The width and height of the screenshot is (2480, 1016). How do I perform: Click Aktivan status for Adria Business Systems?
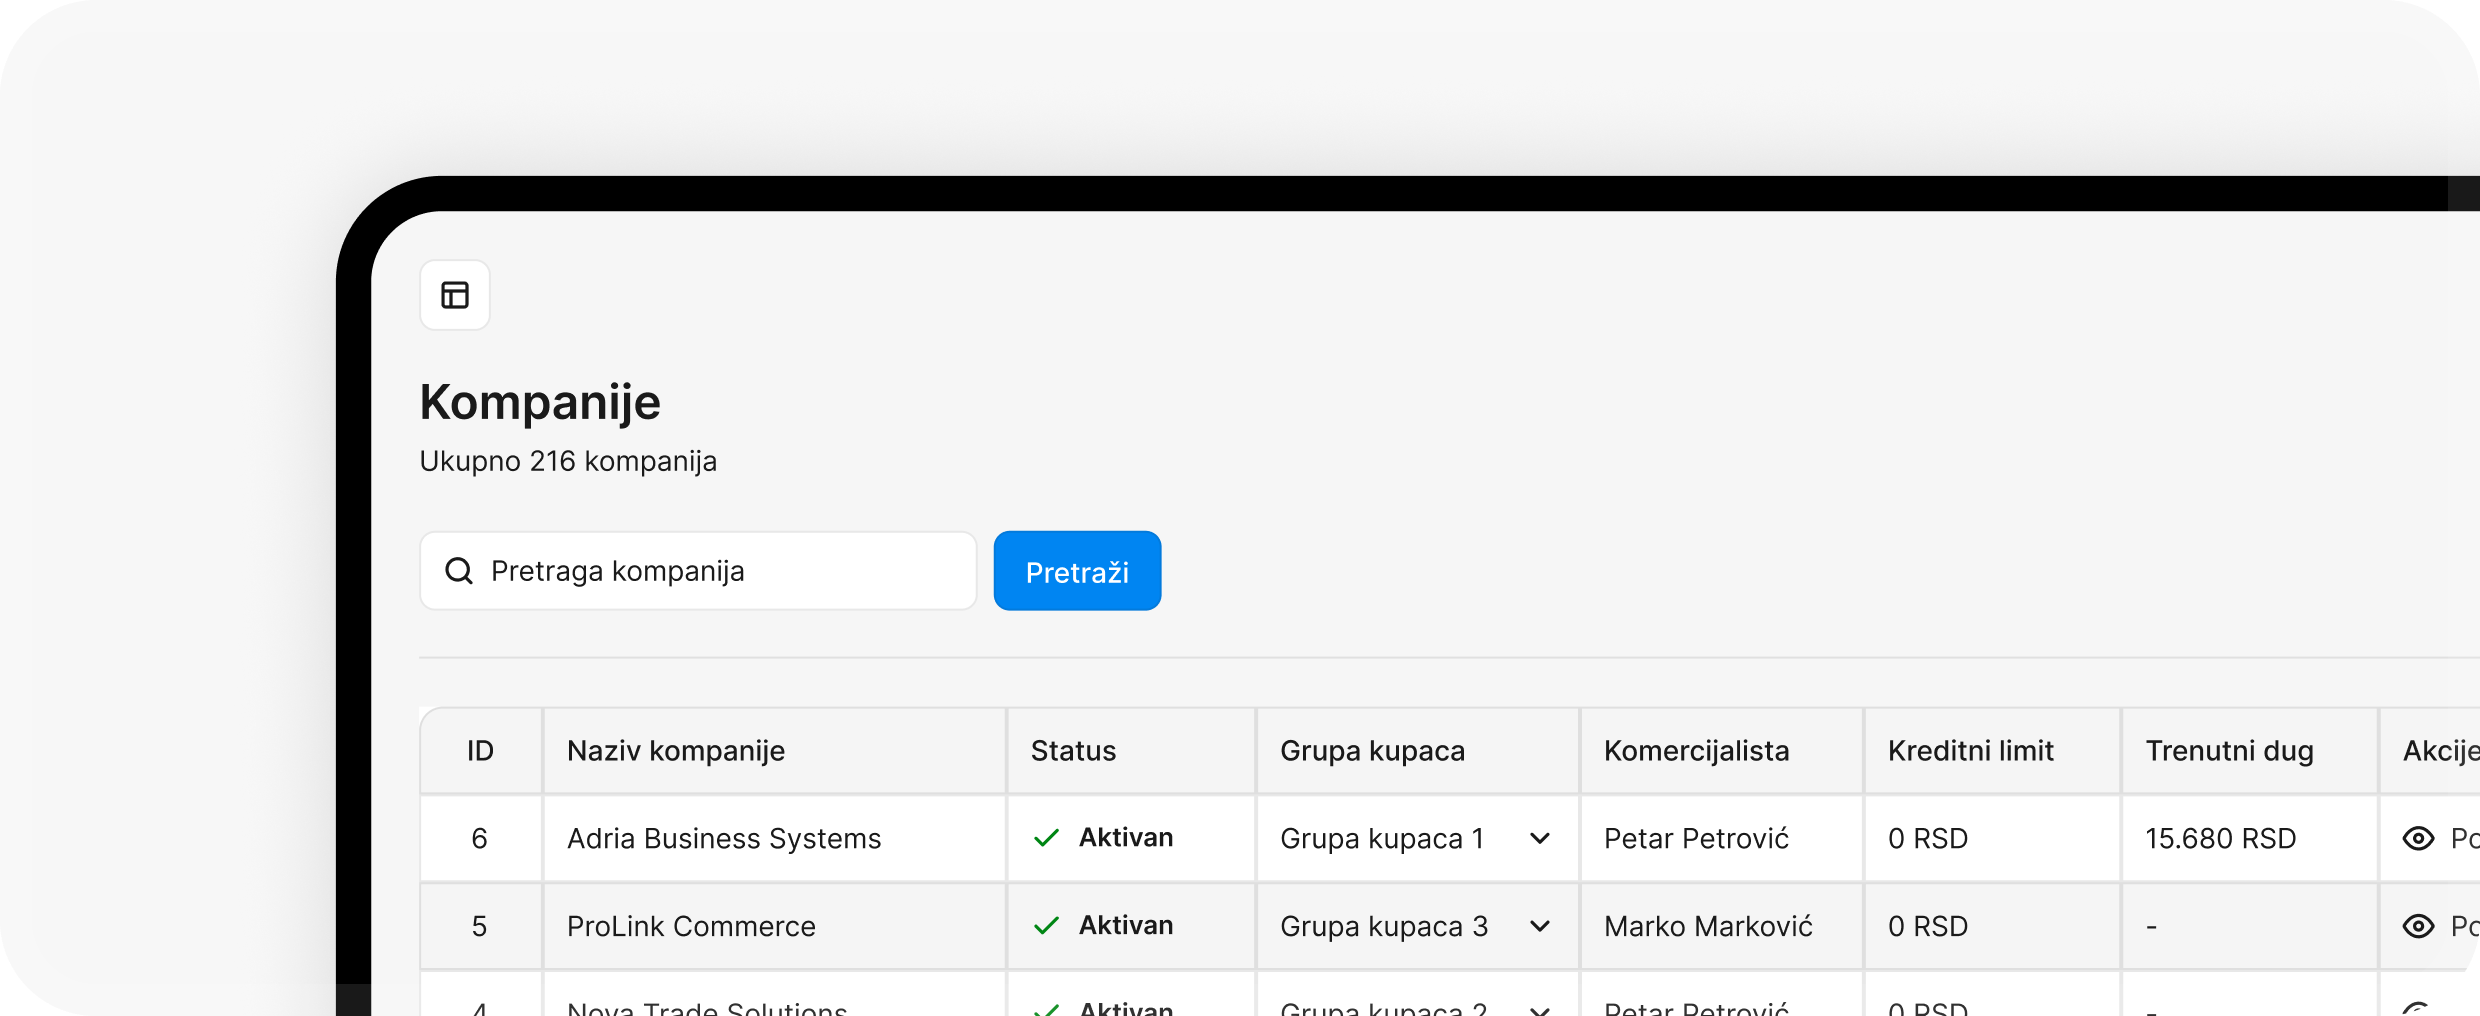tap(1126, 838)
